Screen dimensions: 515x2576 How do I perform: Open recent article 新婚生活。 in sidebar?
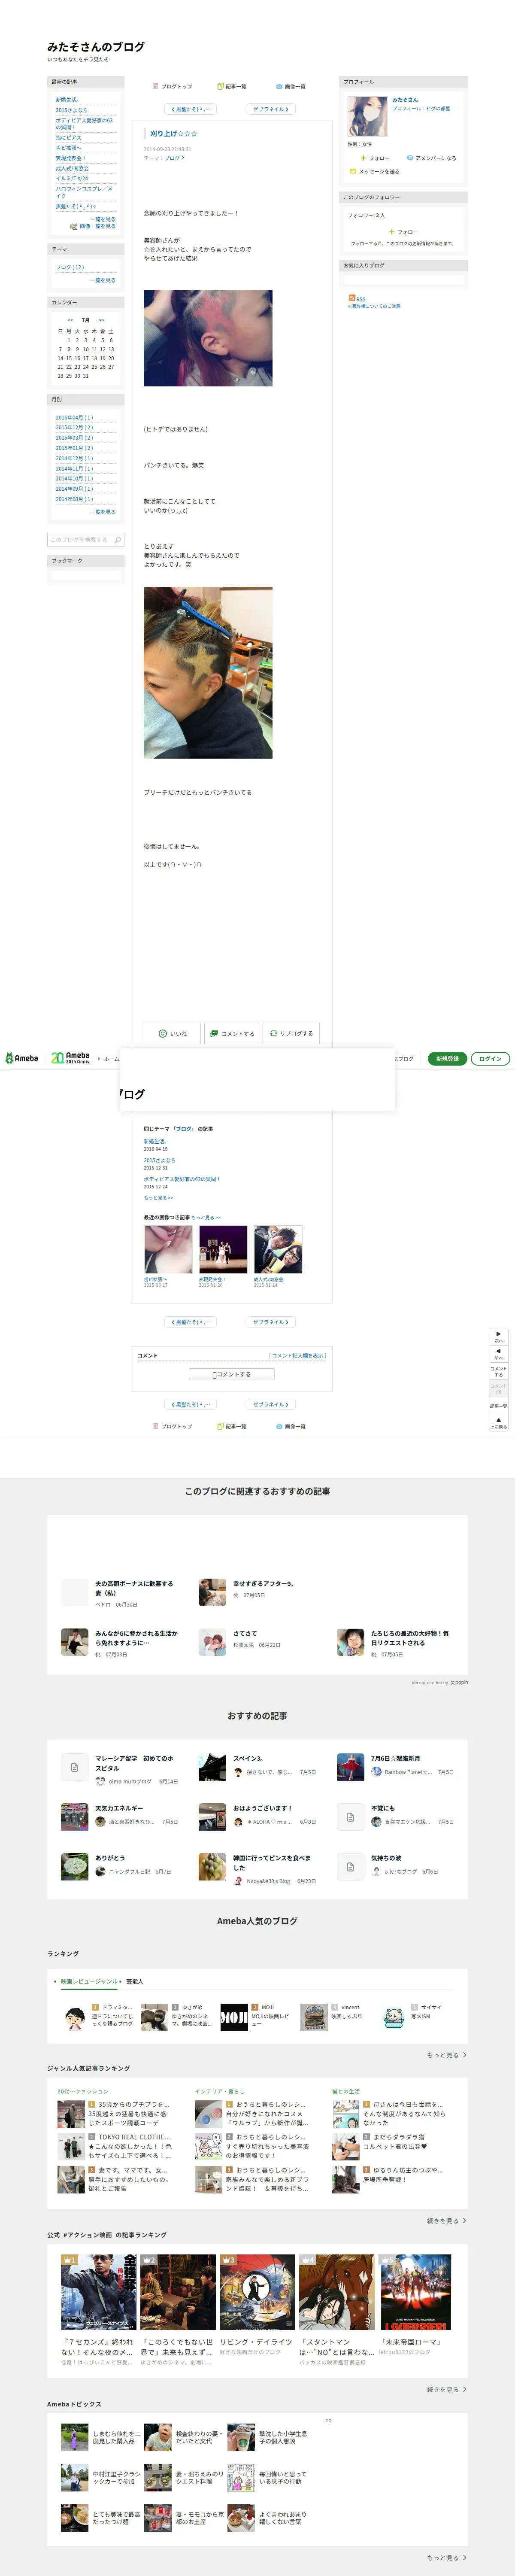(x=67, y=100)
